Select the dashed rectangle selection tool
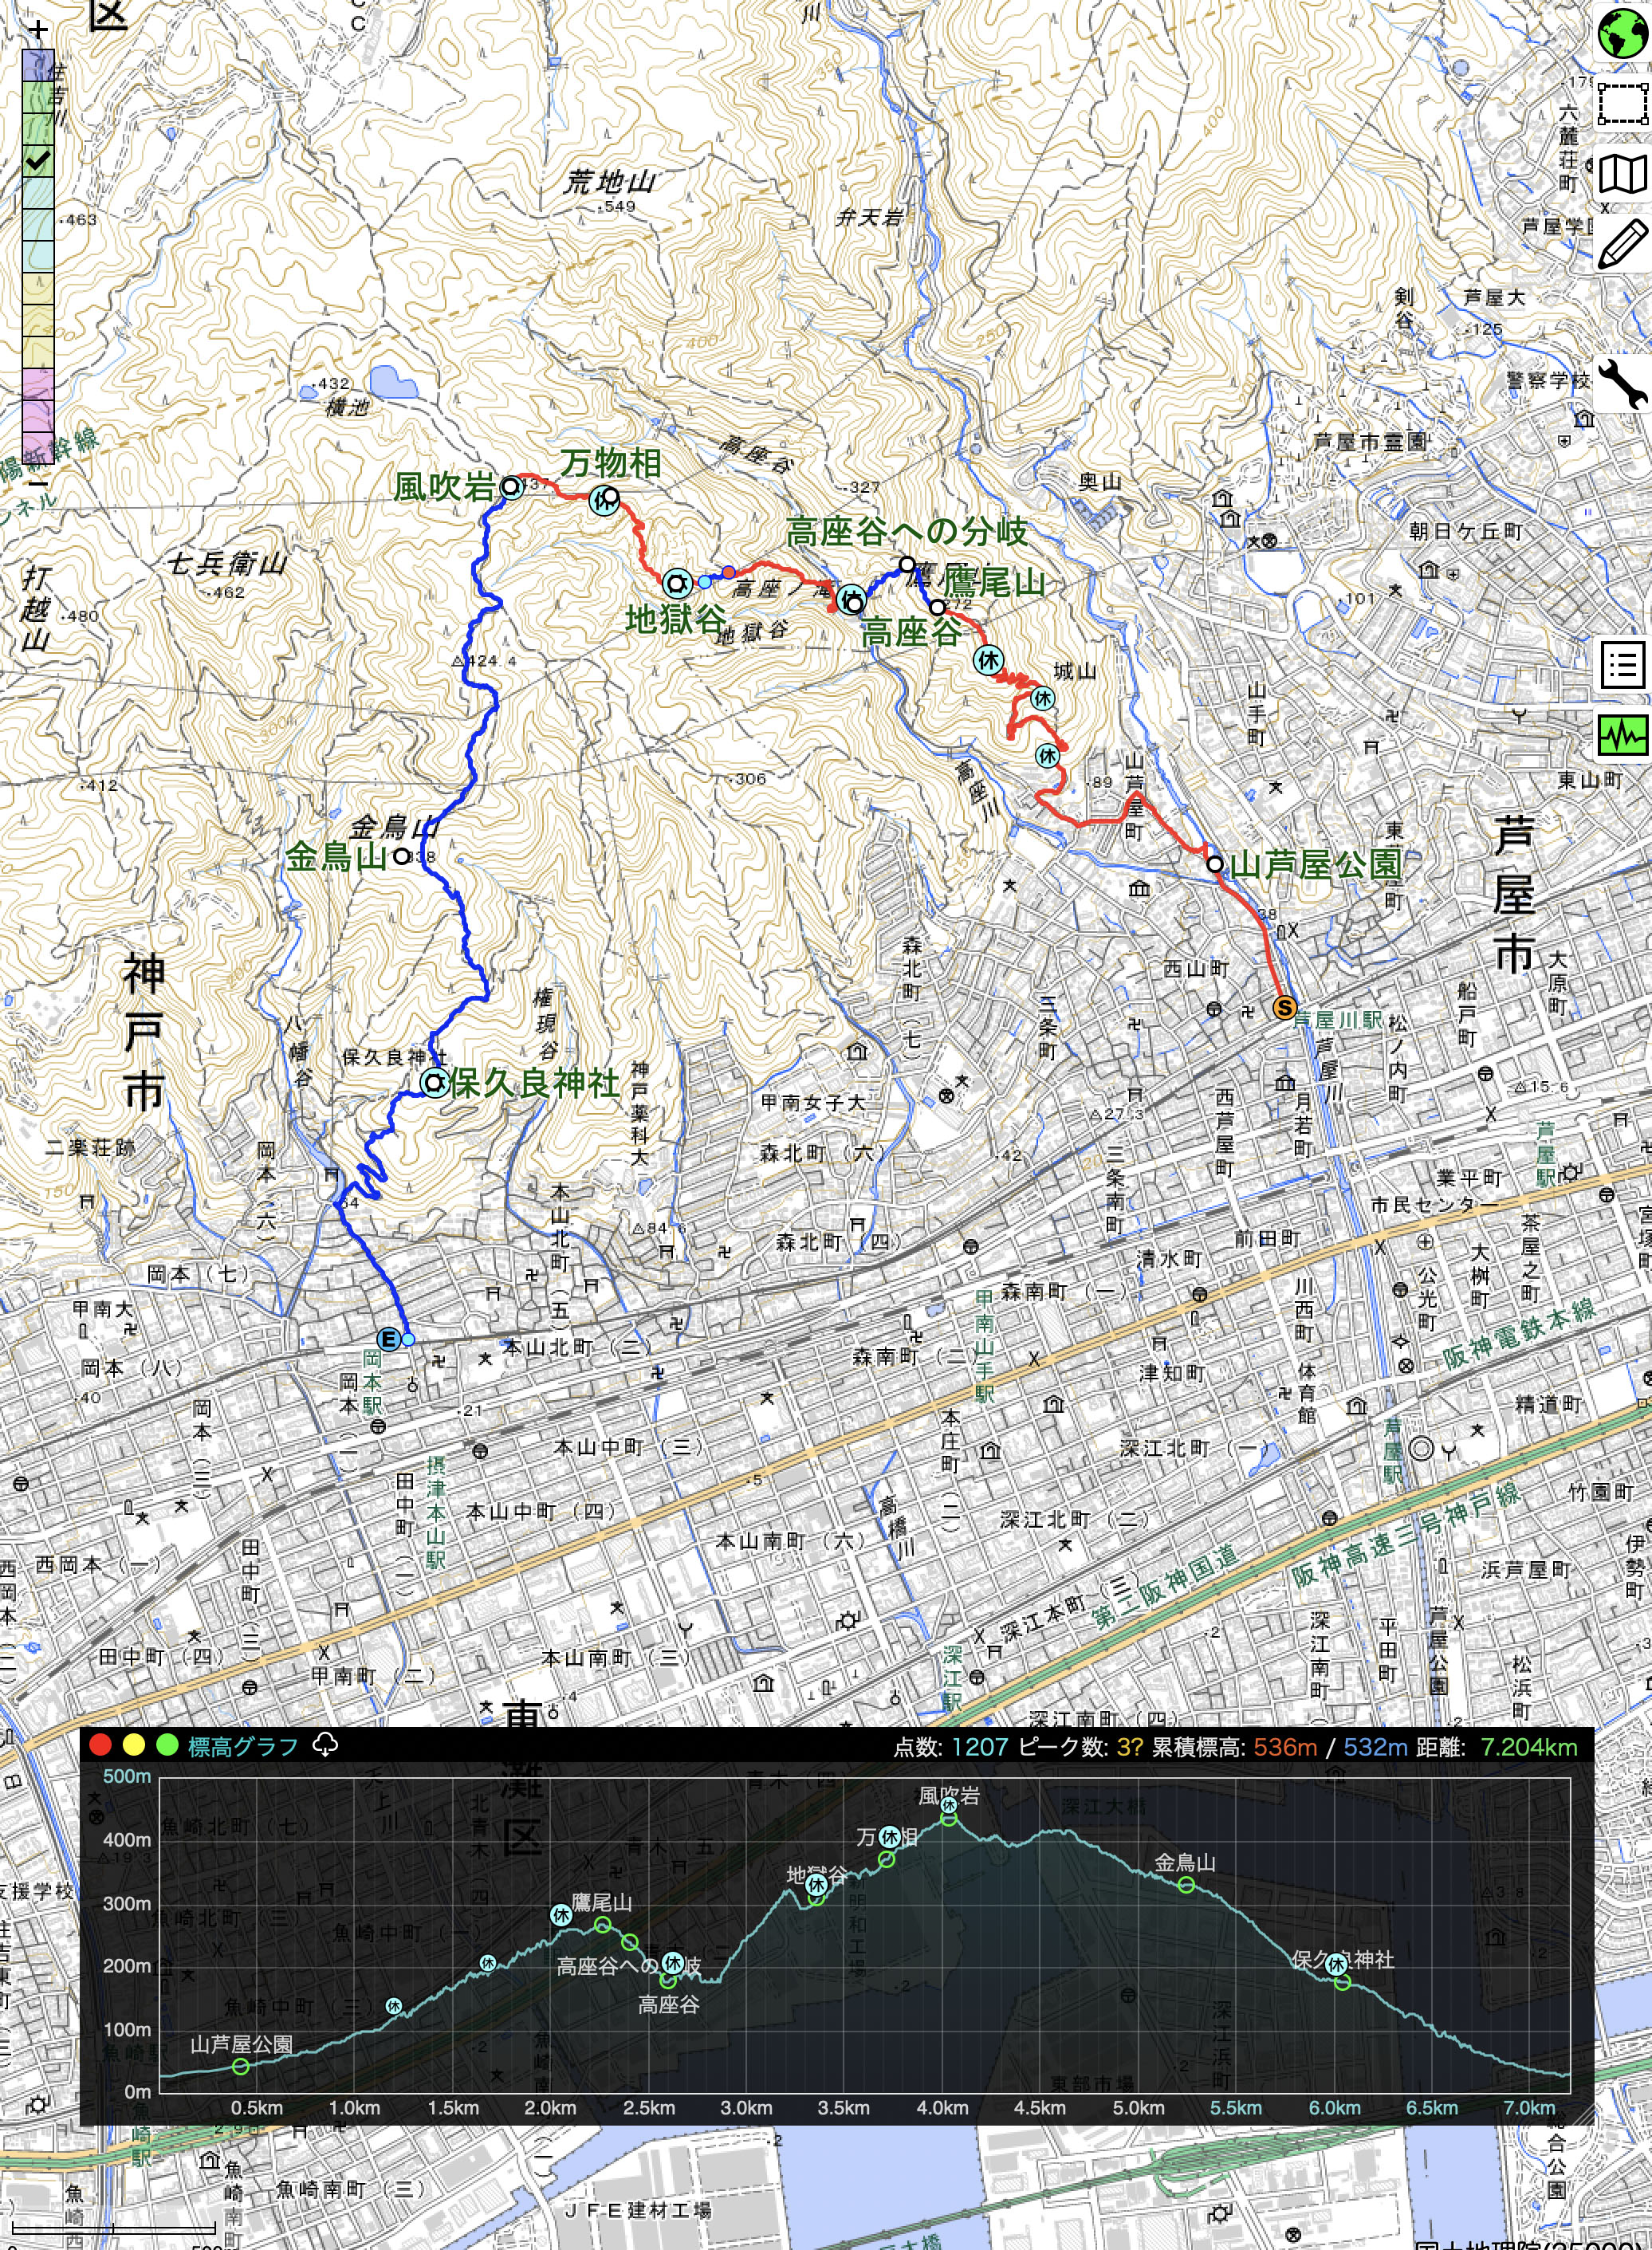 click(x=1622, y=103)
